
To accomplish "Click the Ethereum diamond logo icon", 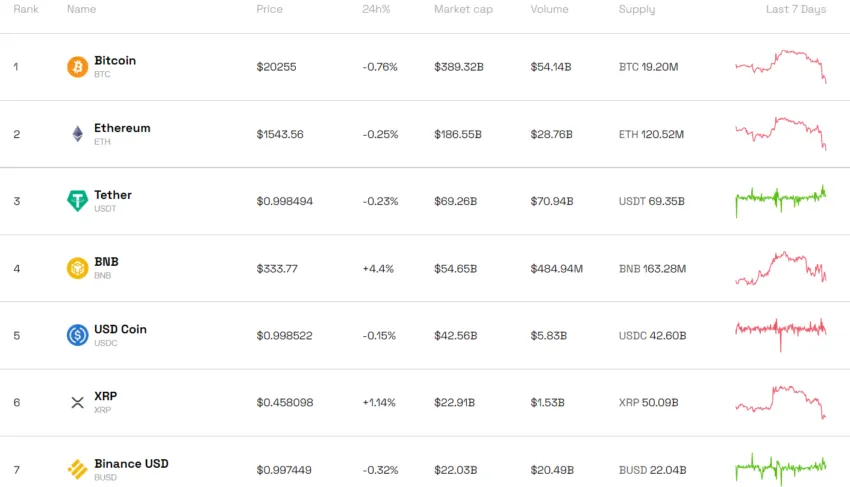I will 78,134.
